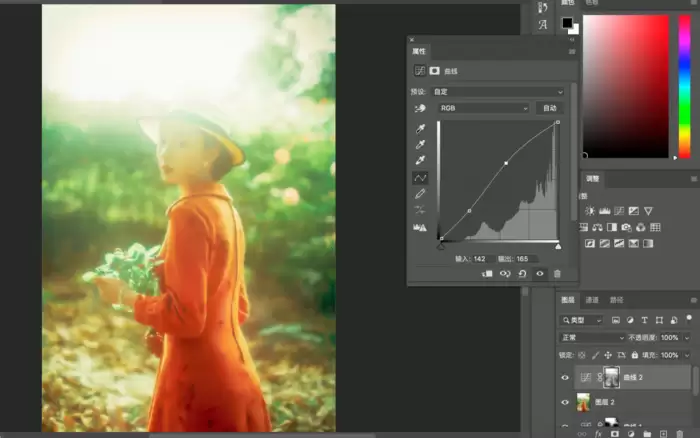The height and width of the screenshot is (438, 700).
Task: Open the preset dropdown showing 自定
Action: [x=498, y=92]
